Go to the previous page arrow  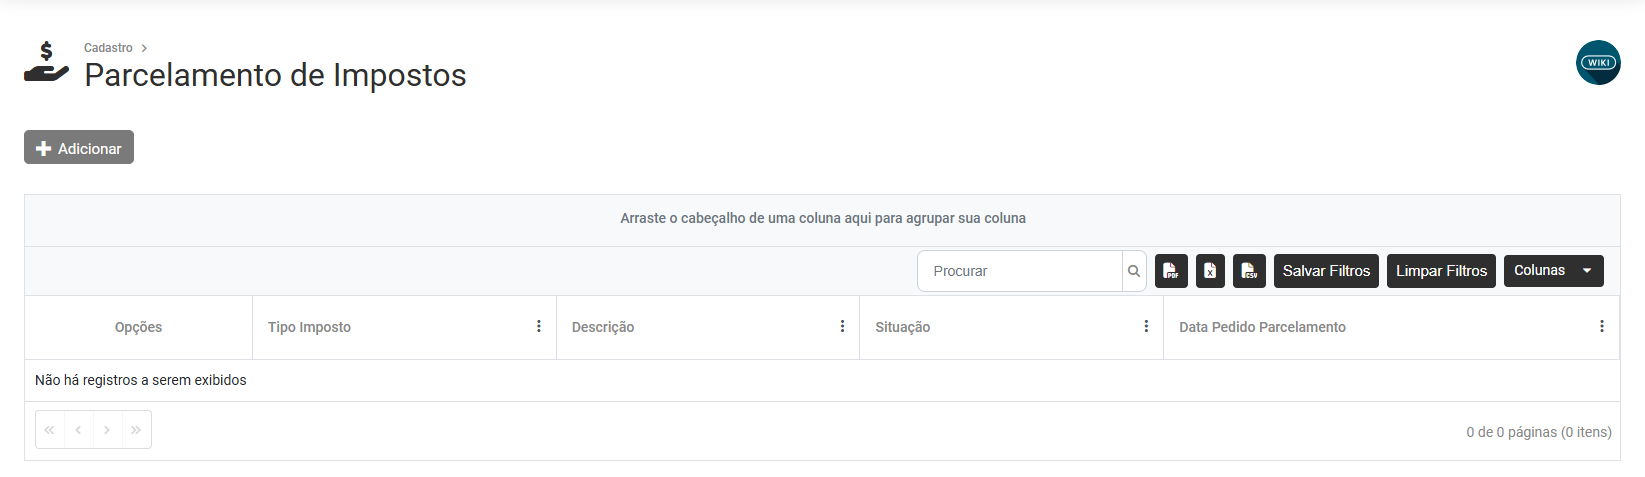(x=78, y=430)
